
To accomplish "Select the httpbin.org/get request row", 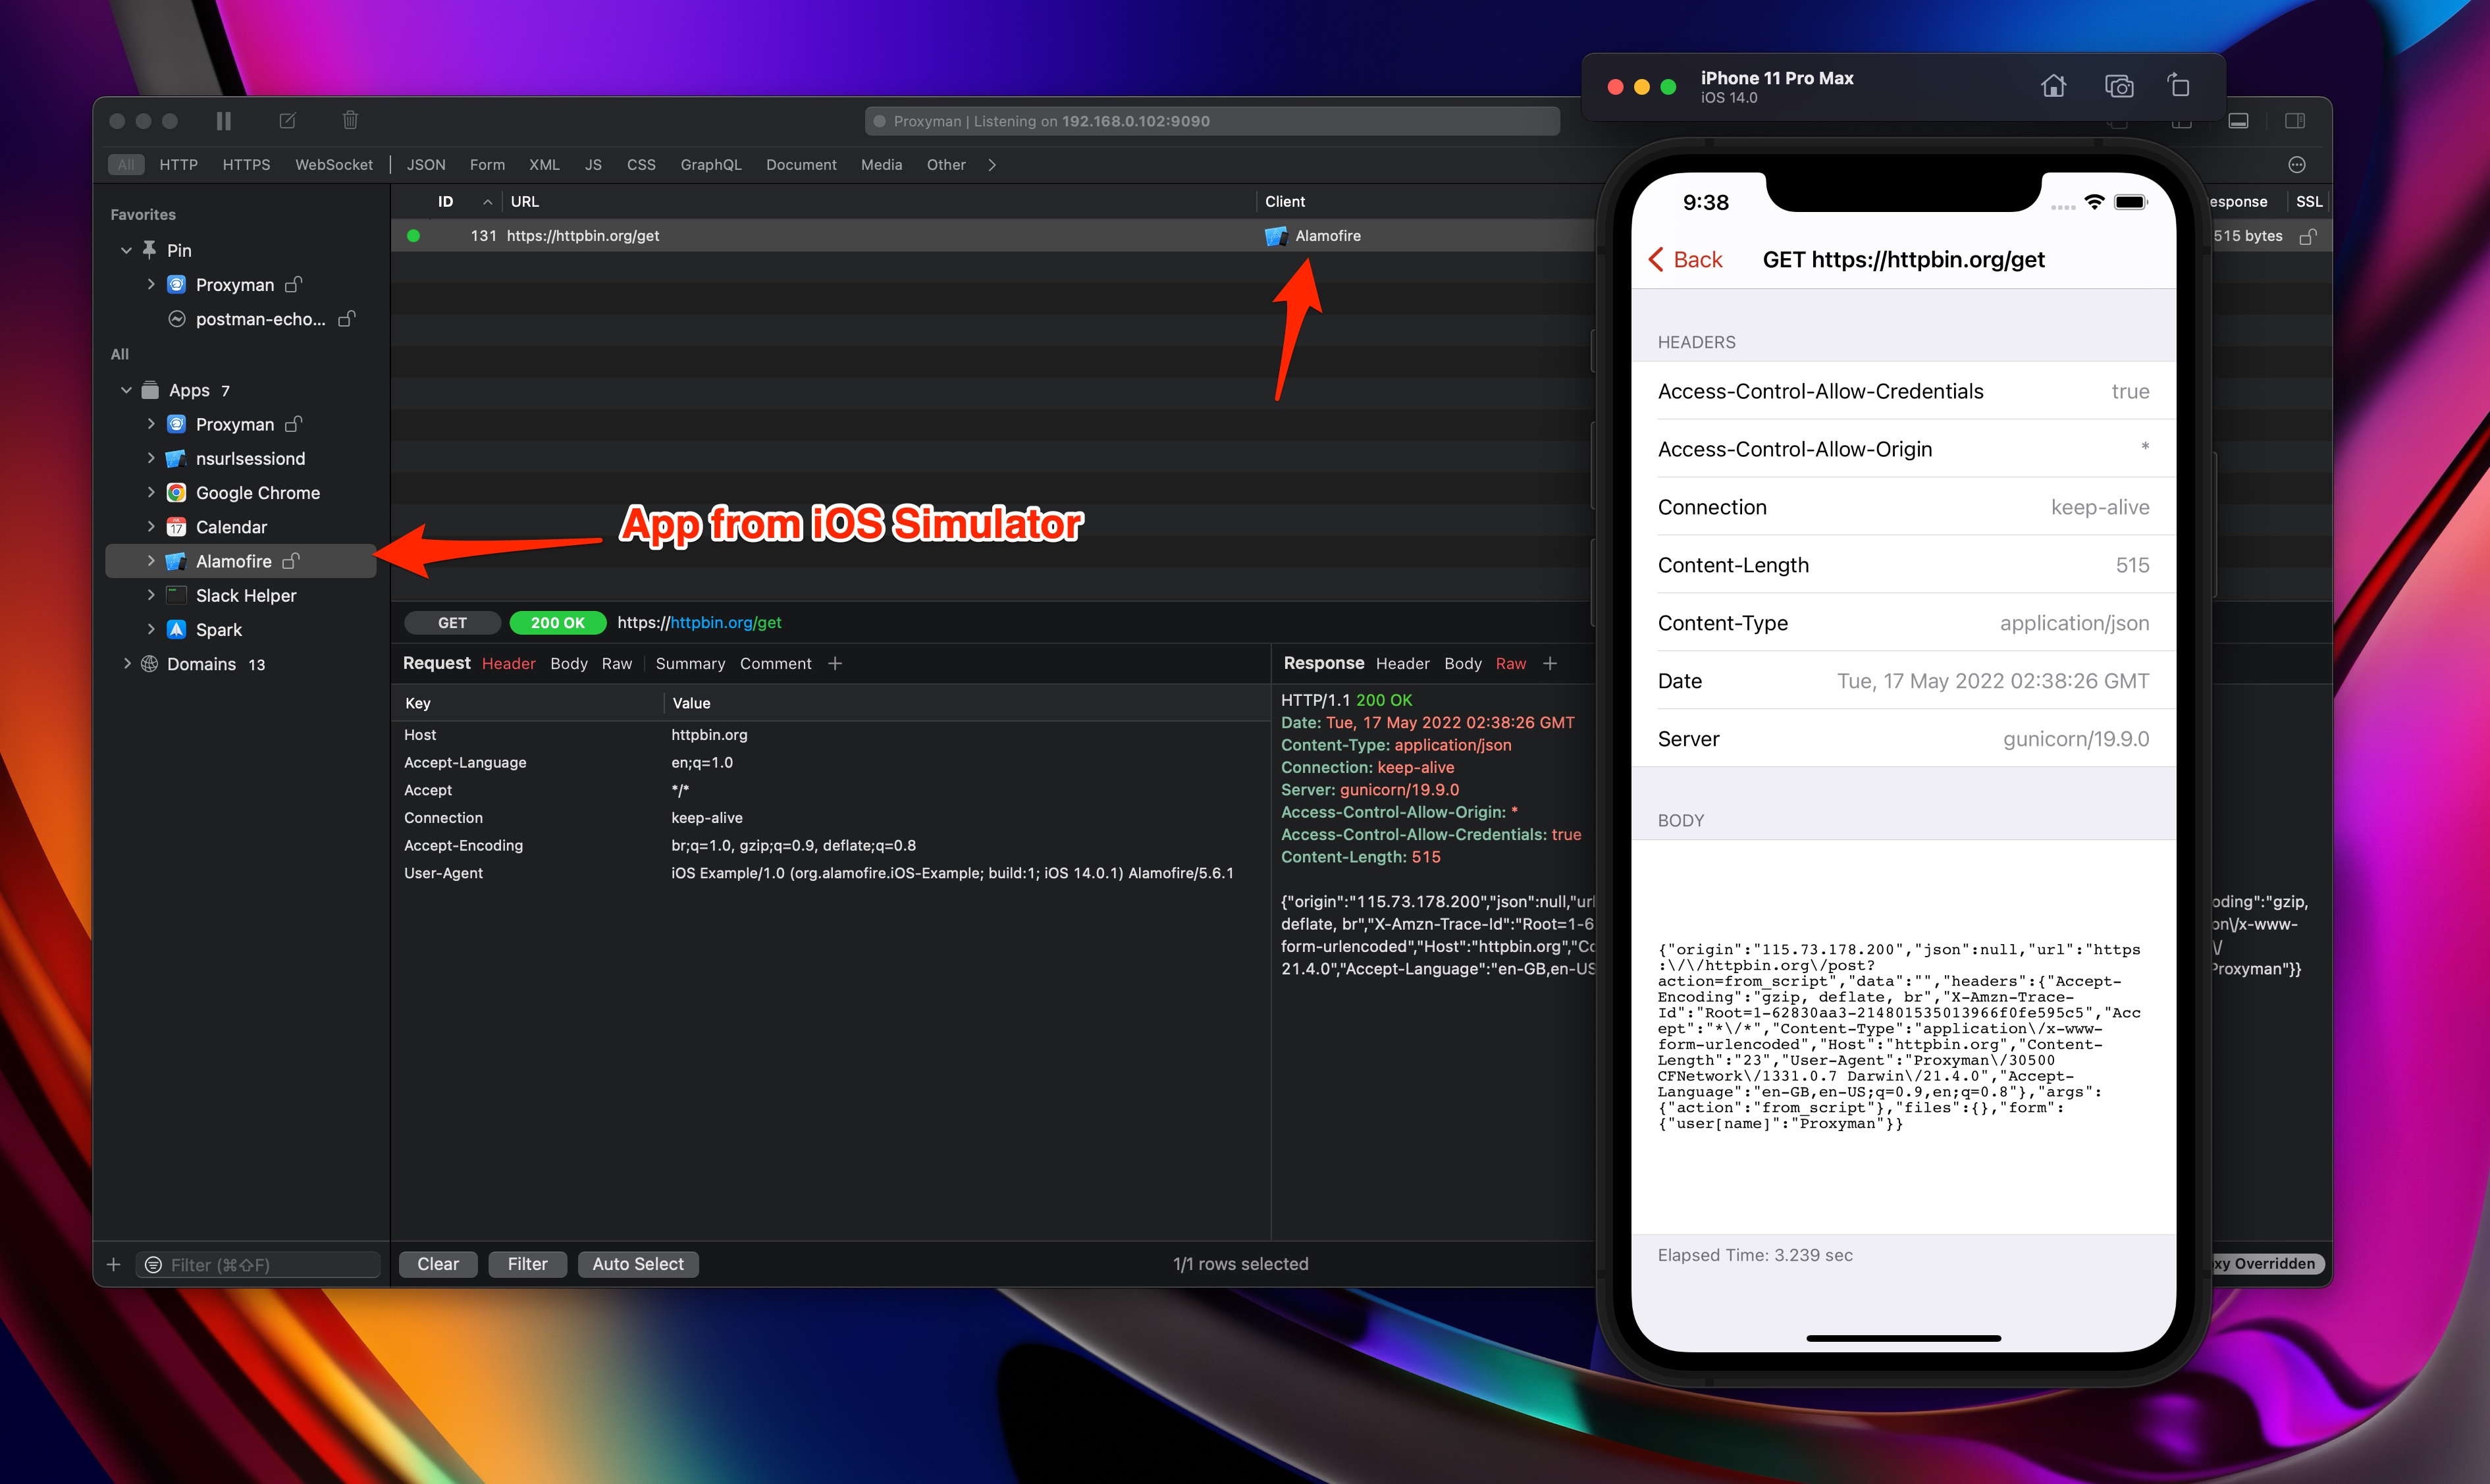I will point(800,236).
